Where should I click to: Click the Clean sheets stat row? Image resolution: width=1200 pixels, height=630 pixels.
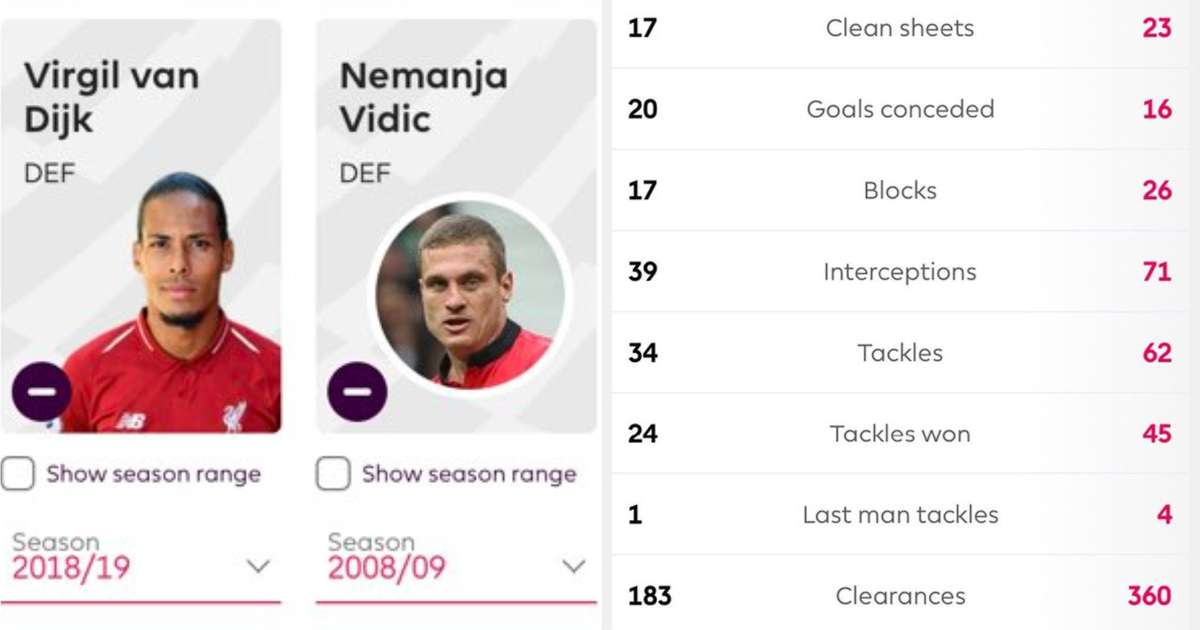899,28
